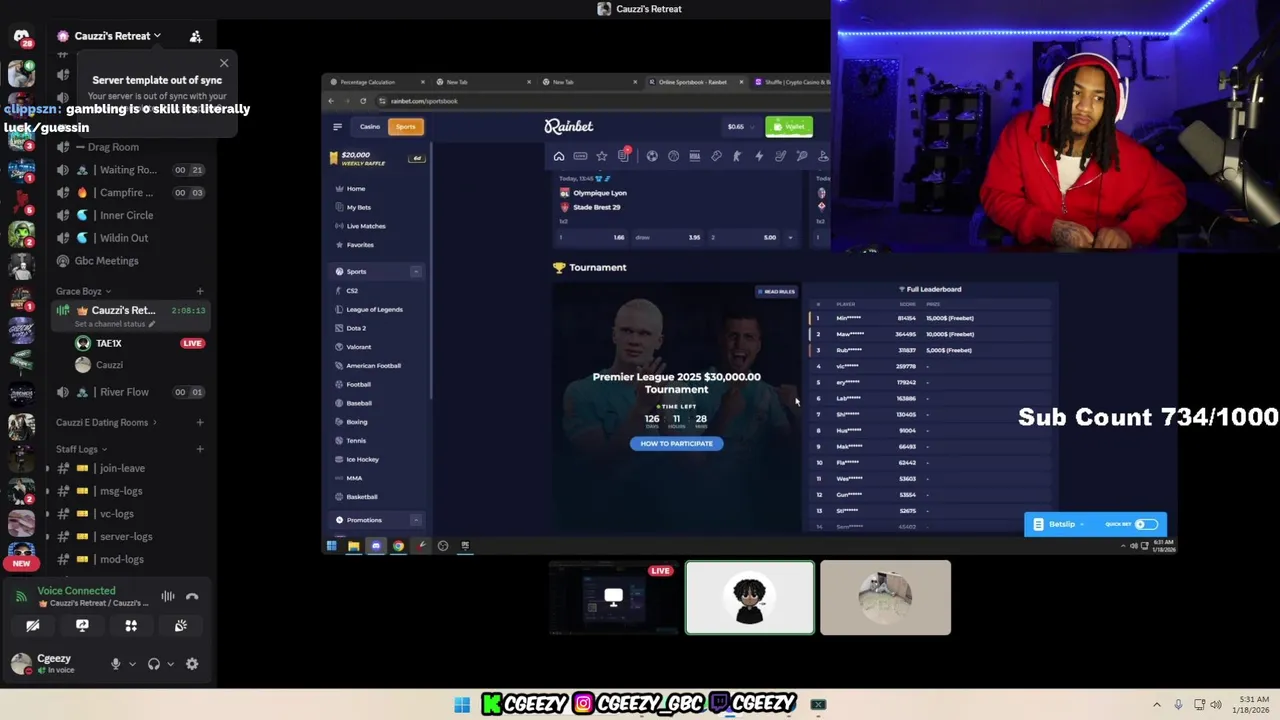Open Discord user settings gear
The image size is (1280, 720).
point(192,664)
